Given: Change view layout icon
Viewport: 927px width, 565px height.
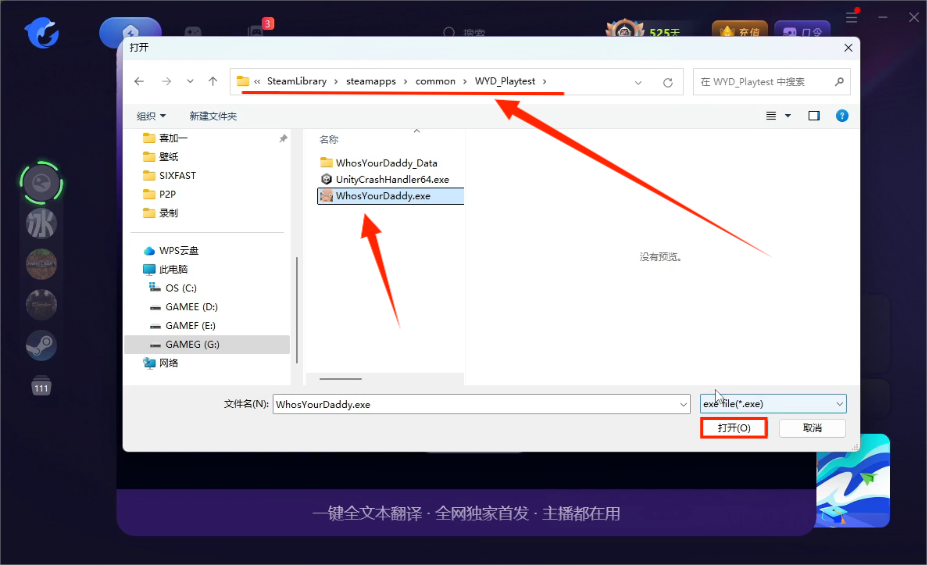Looking at the screenshot, I should (771, 116).
